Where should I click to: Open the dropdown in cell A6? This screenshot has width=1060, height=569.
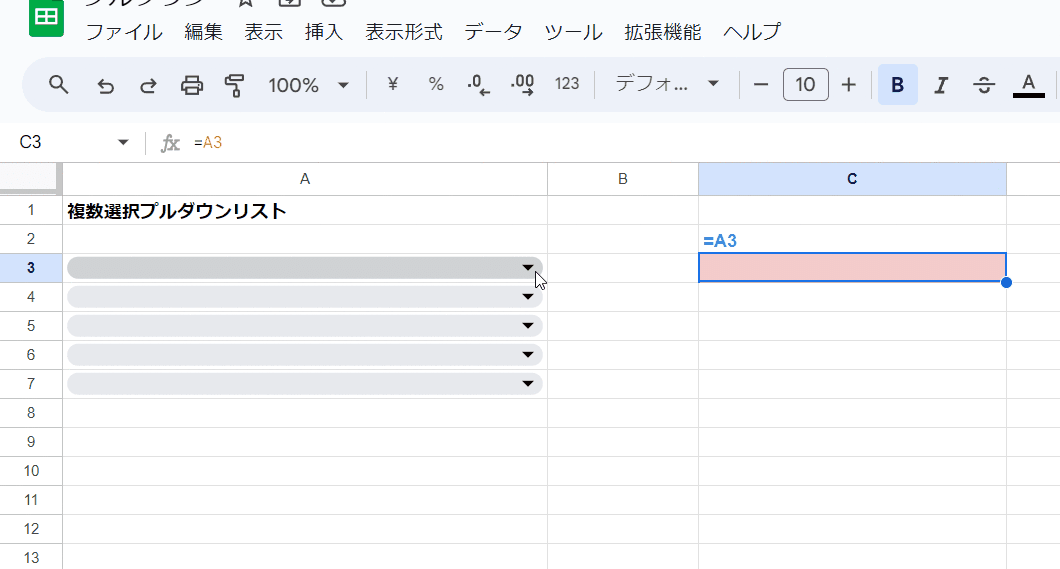(528, 355)
